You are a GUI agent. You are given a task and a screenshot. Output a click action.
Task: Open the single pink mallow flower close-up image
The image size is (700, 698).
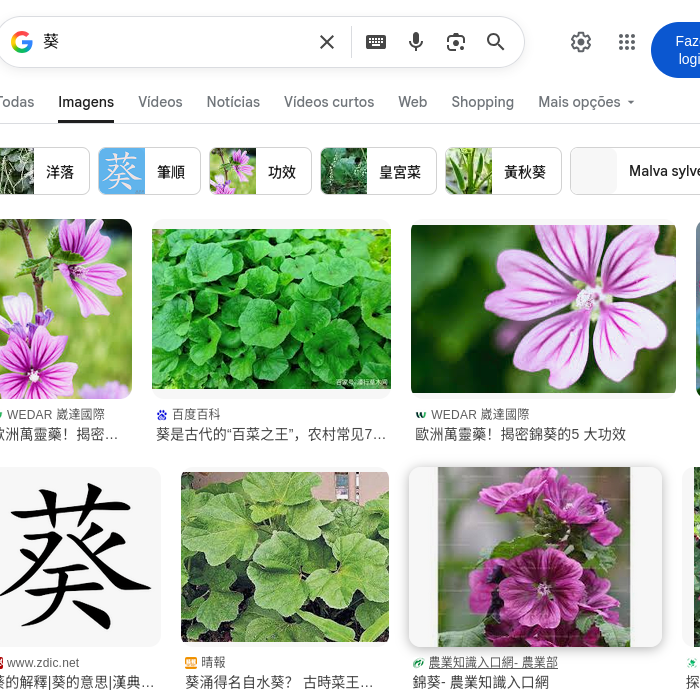click(x=543, y=309)
